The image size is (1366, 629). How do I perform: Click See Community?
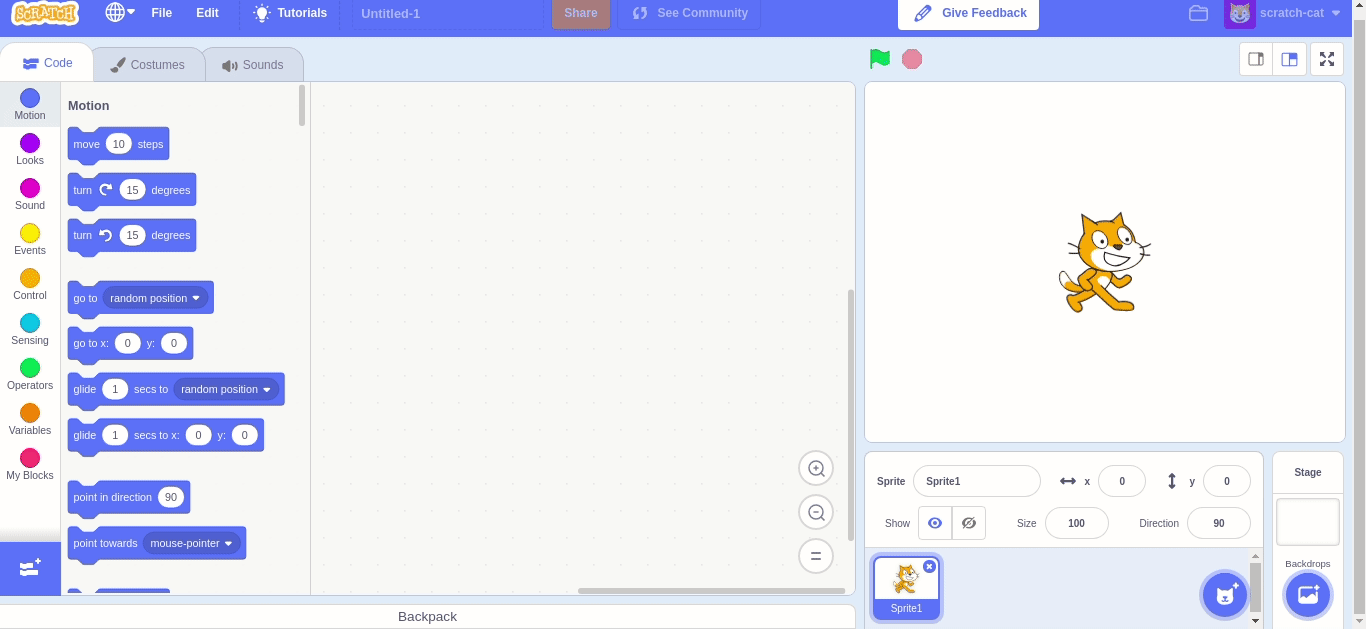pyautogui.click(x=689, y=13)
